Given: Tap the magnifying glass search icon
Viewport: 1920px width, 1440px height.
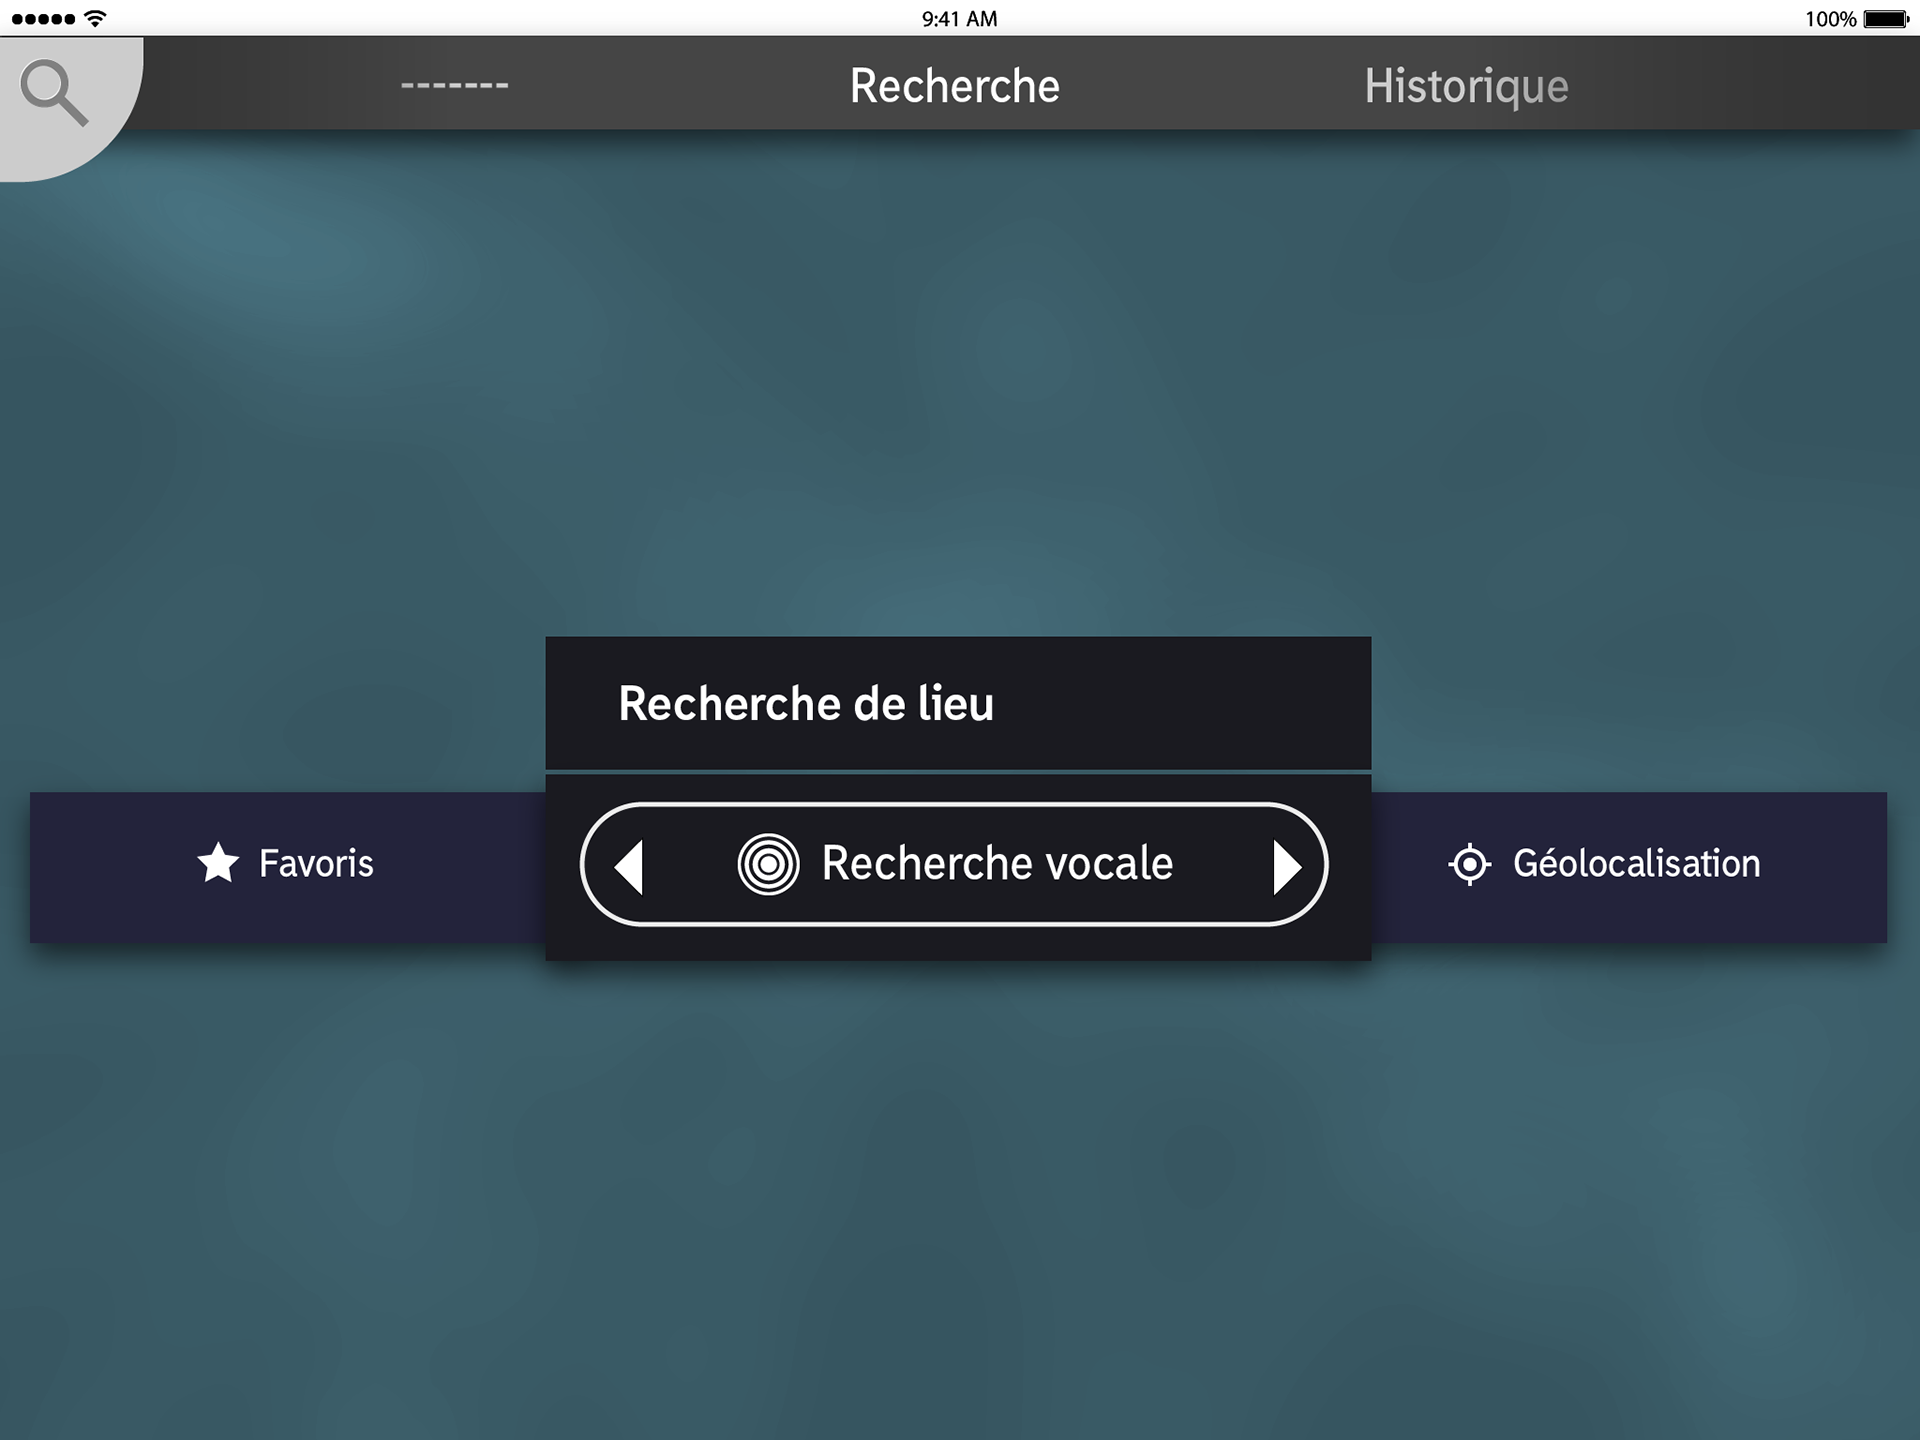Looking at the screenshot, I should coord(55,93).
